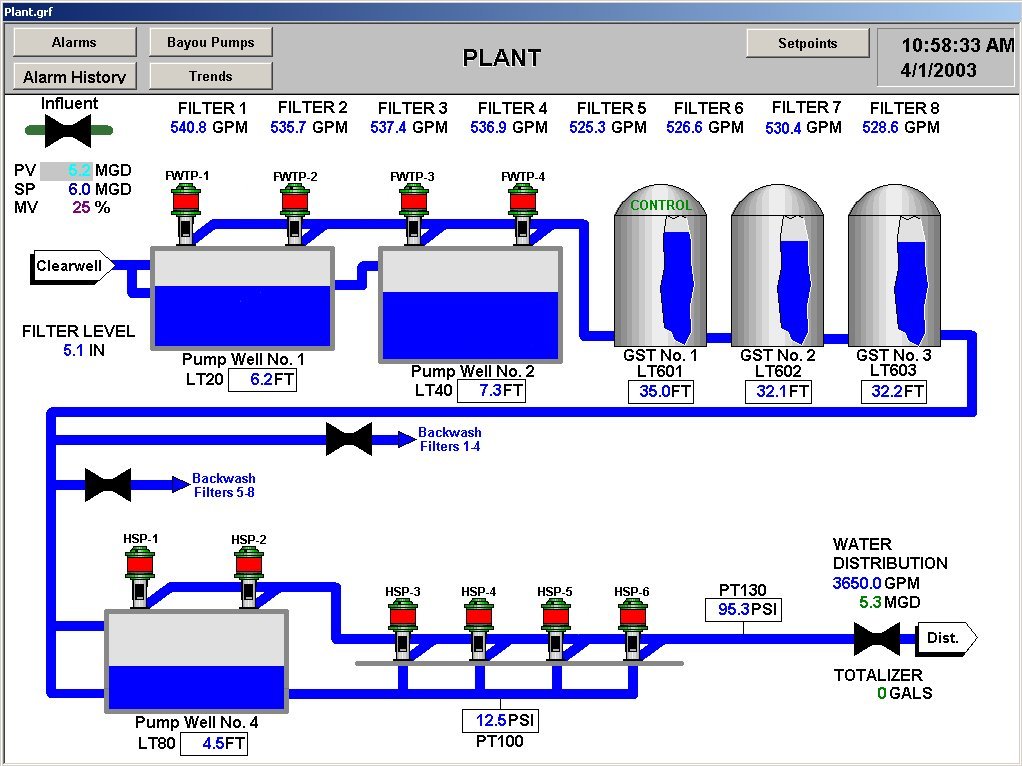The image size is (1022, 766).
Task: Select high service pump HSP-6
Action: pos(632,629)
